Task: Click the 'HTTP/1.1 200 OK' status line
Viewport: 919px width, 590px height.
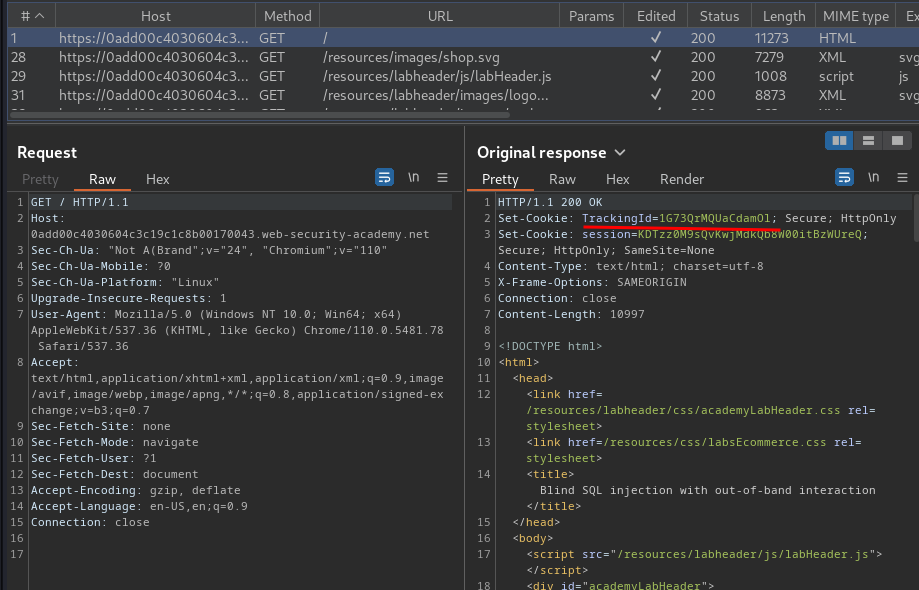Action: [x=550, y=202]
